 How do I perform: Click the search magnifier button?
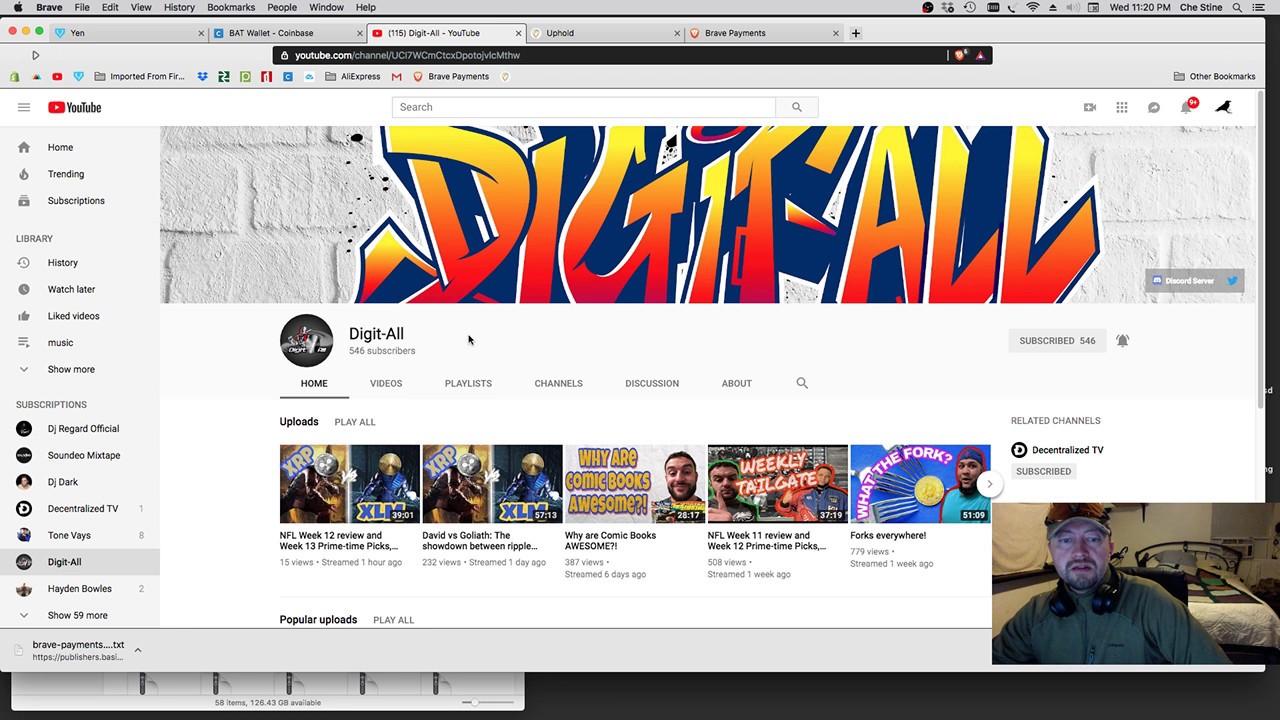point(797,107)
